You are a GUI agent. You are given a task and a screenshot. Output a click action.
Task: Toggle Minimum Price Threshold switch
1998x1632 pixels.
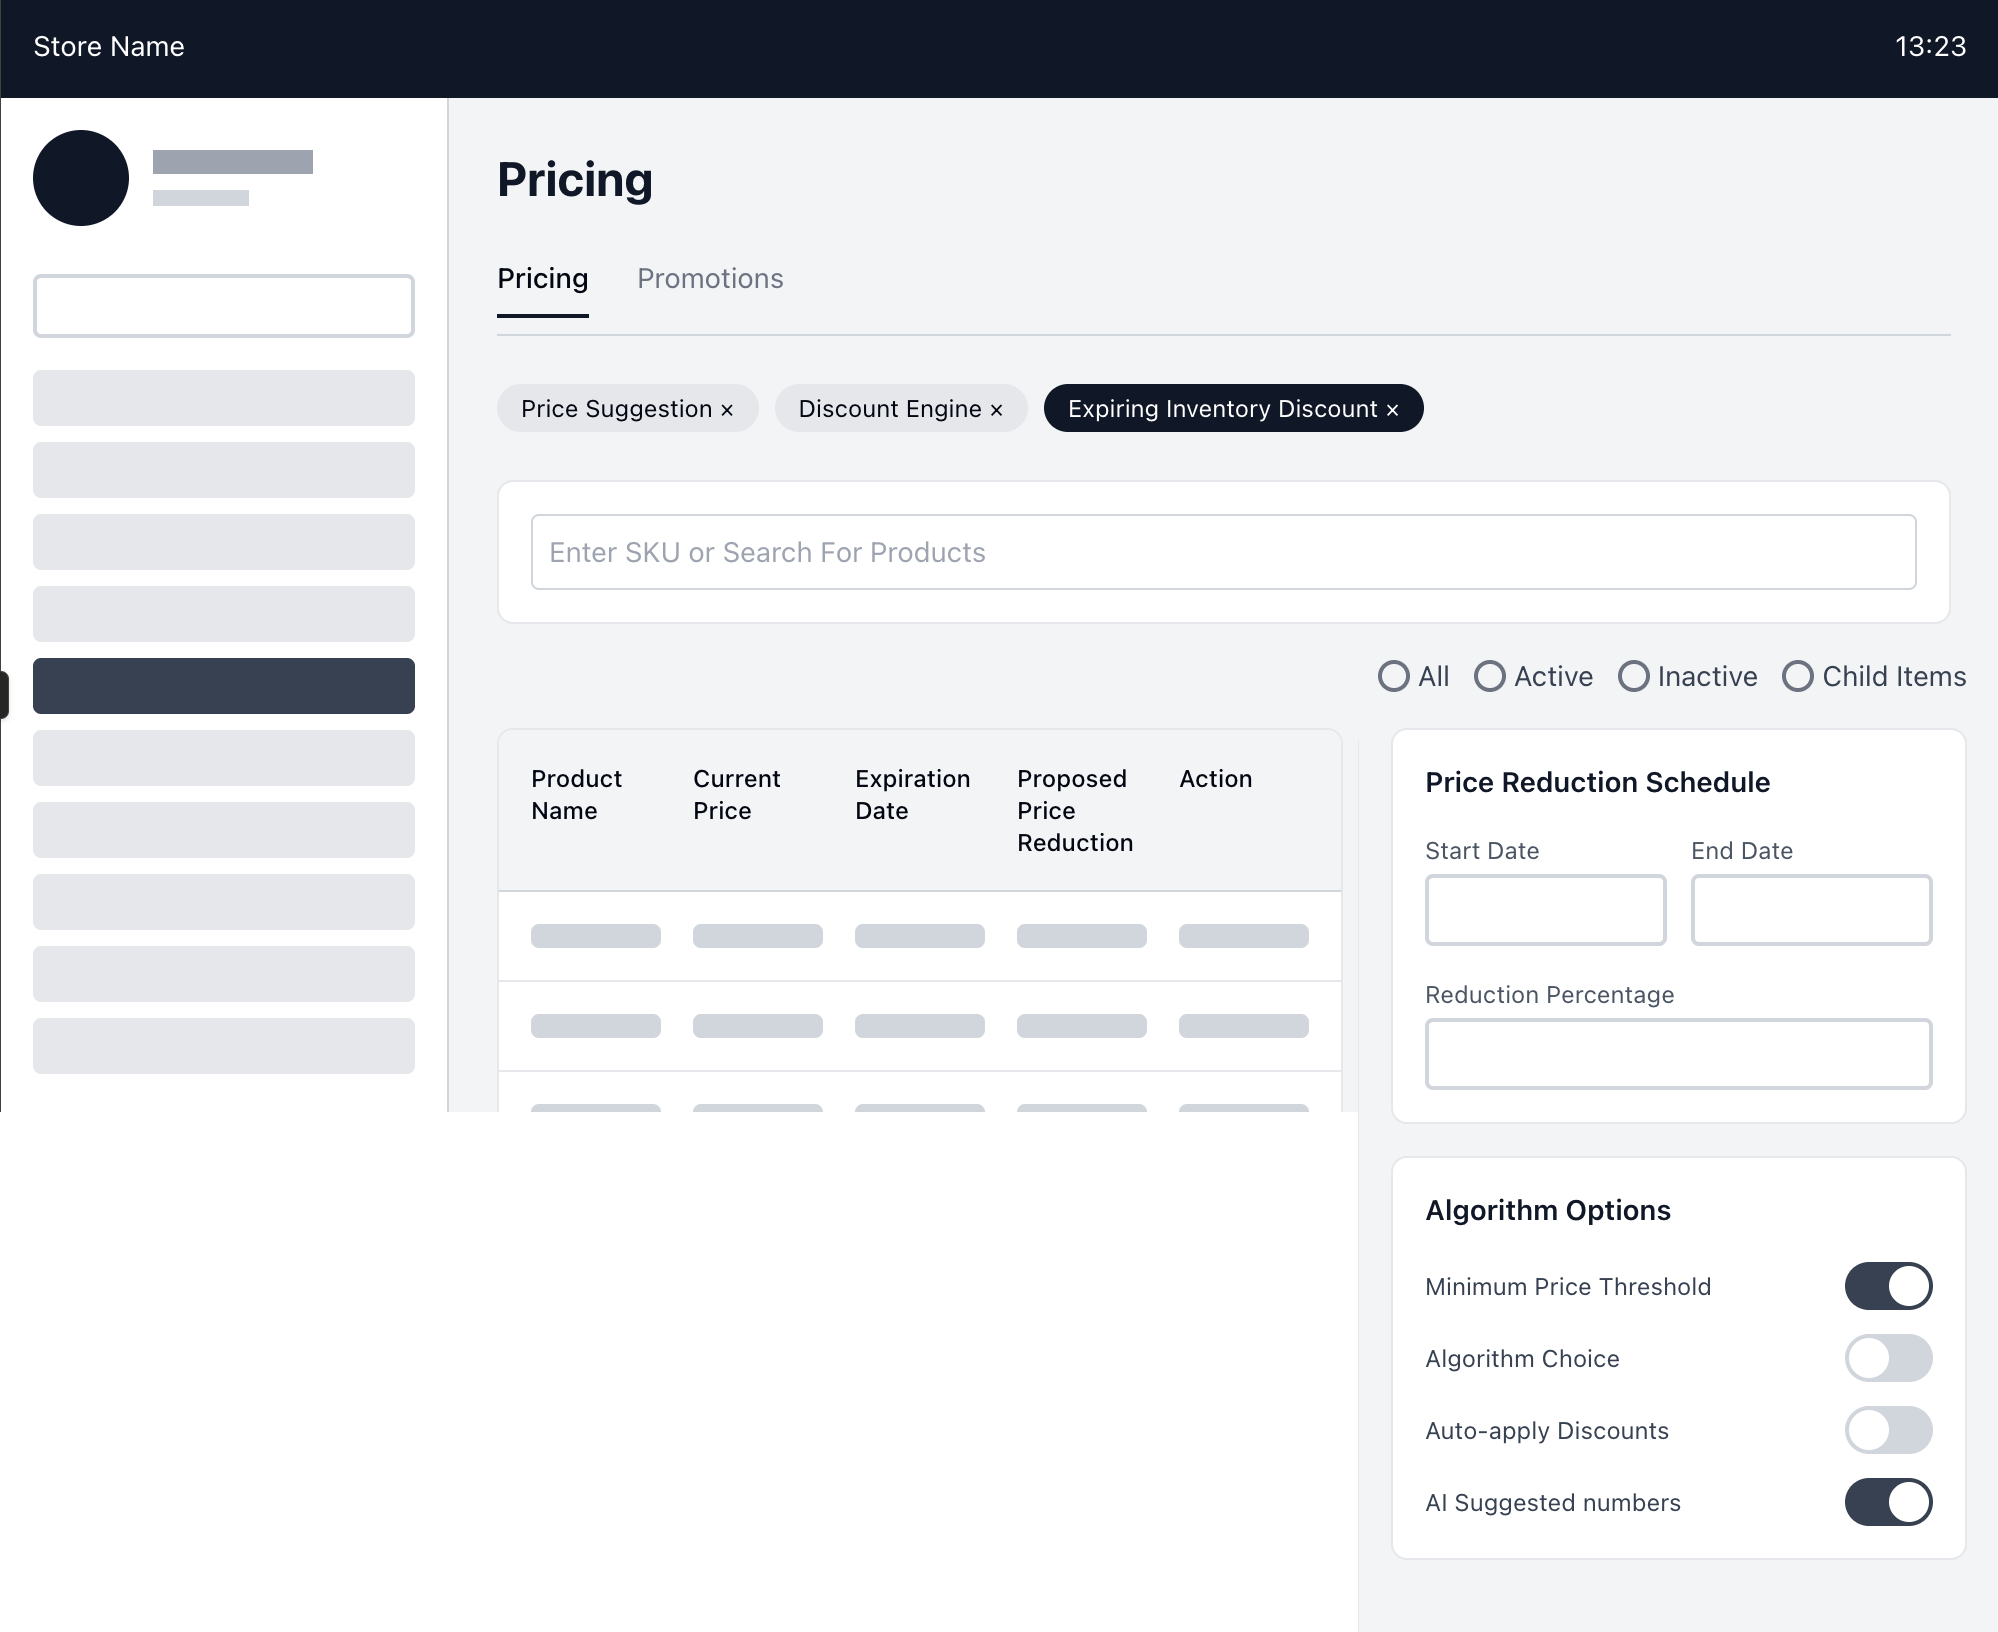tap(1887, 1286)
